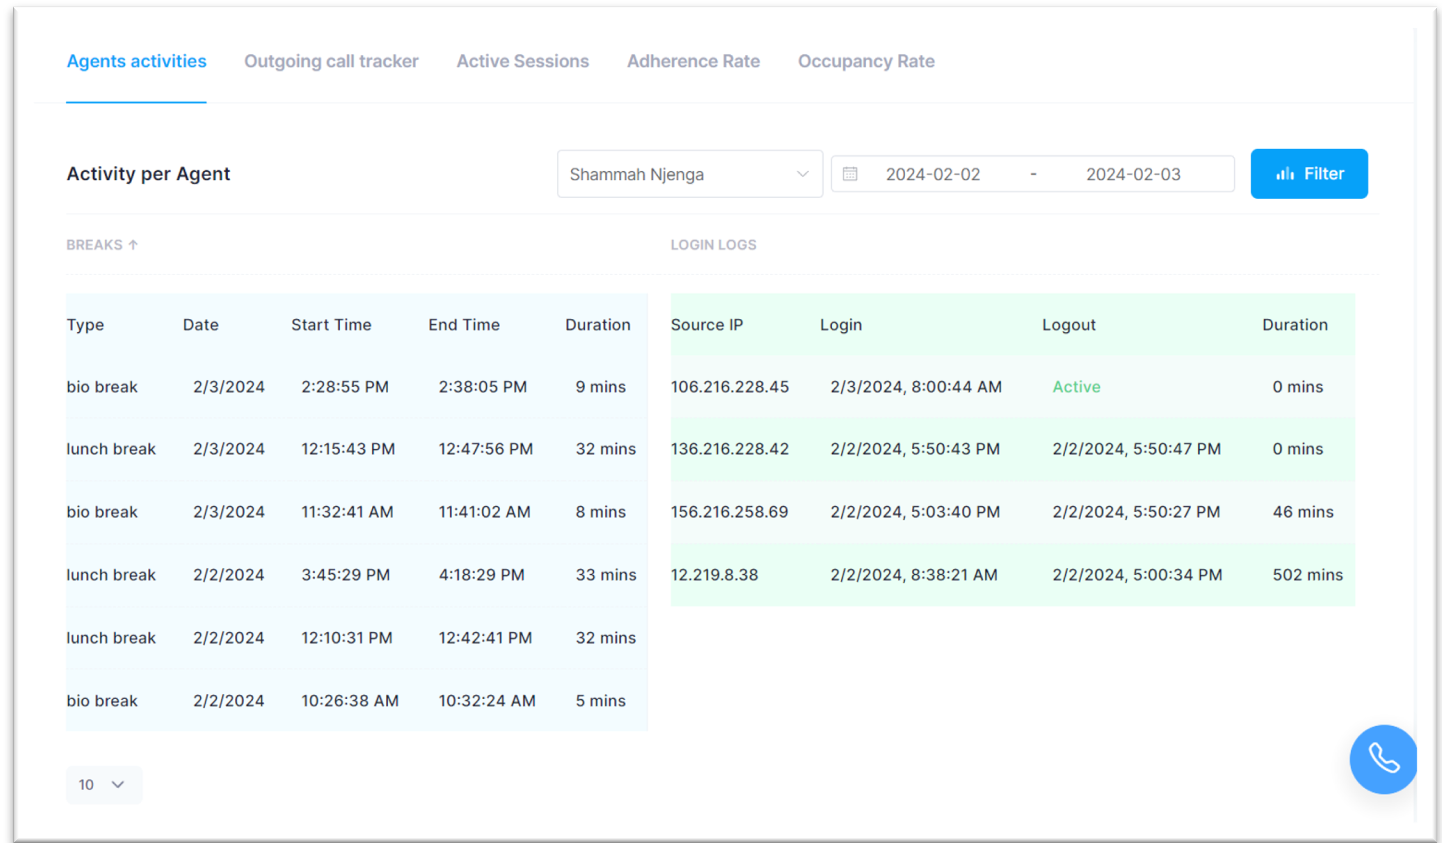This screenshot has height=843, width=1442.
Task: Apply the blue Filter button
Action: [1309, 174]
